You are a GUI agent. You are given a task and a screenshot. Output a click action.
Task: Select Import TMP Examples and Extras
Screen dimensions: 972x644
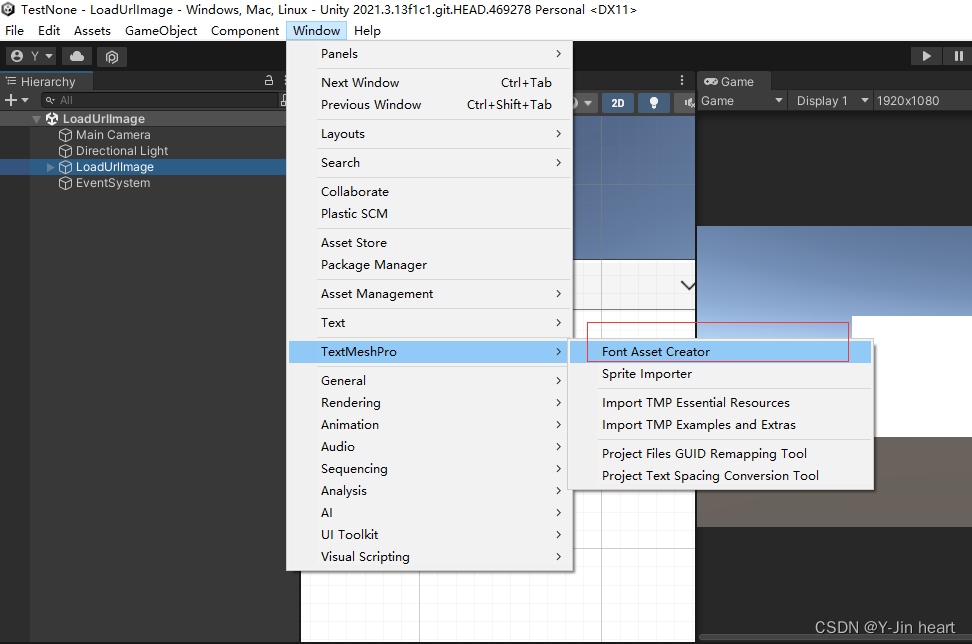point(721,425)
